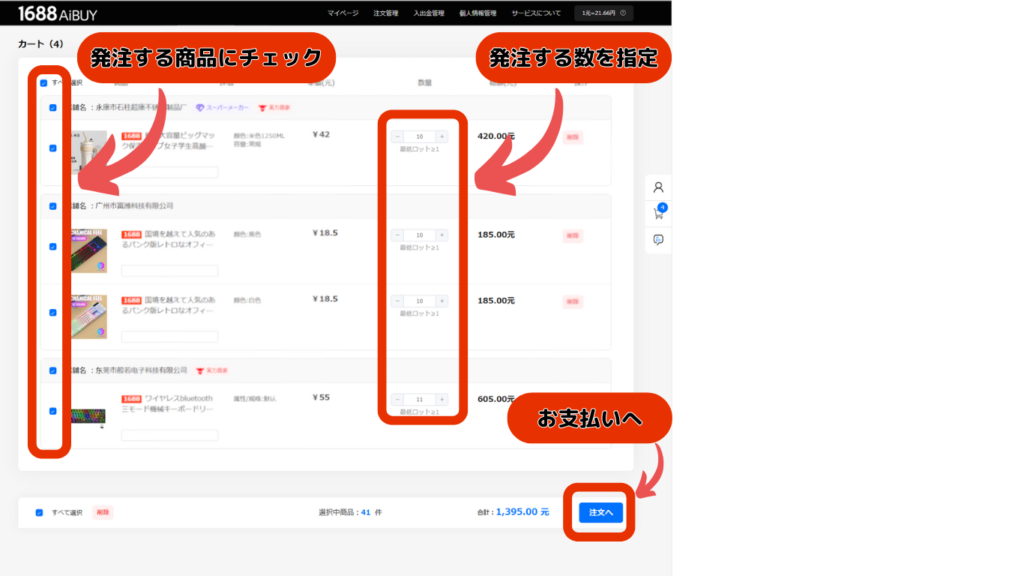Open the user account icon in side panel
The height and width of the screenshot is (576, 1024).
658,187
